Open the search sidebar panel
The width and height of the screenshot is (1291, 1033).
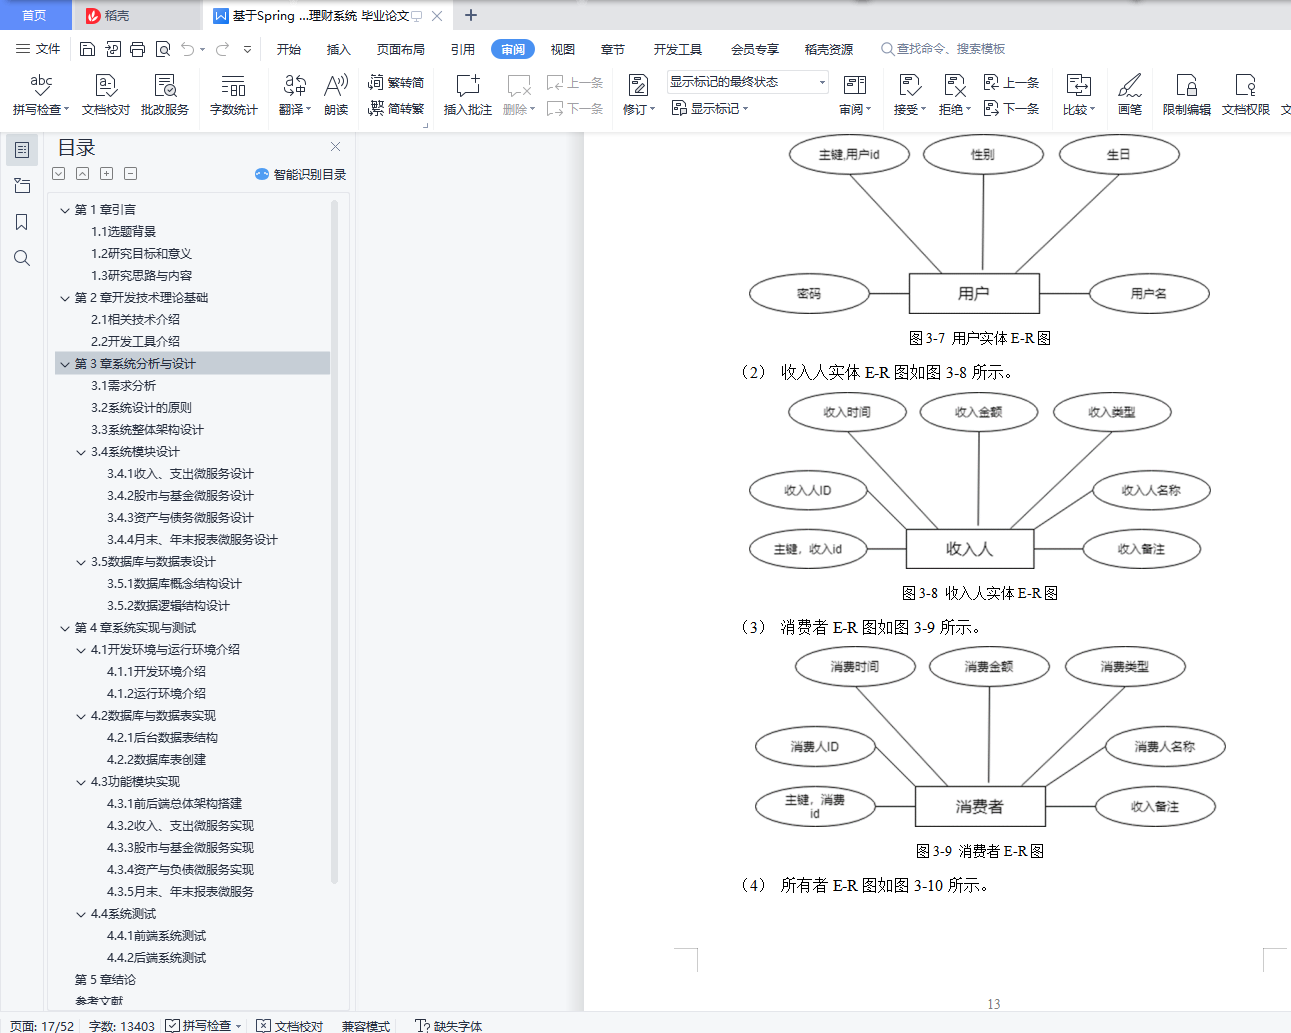click(22, 258)
